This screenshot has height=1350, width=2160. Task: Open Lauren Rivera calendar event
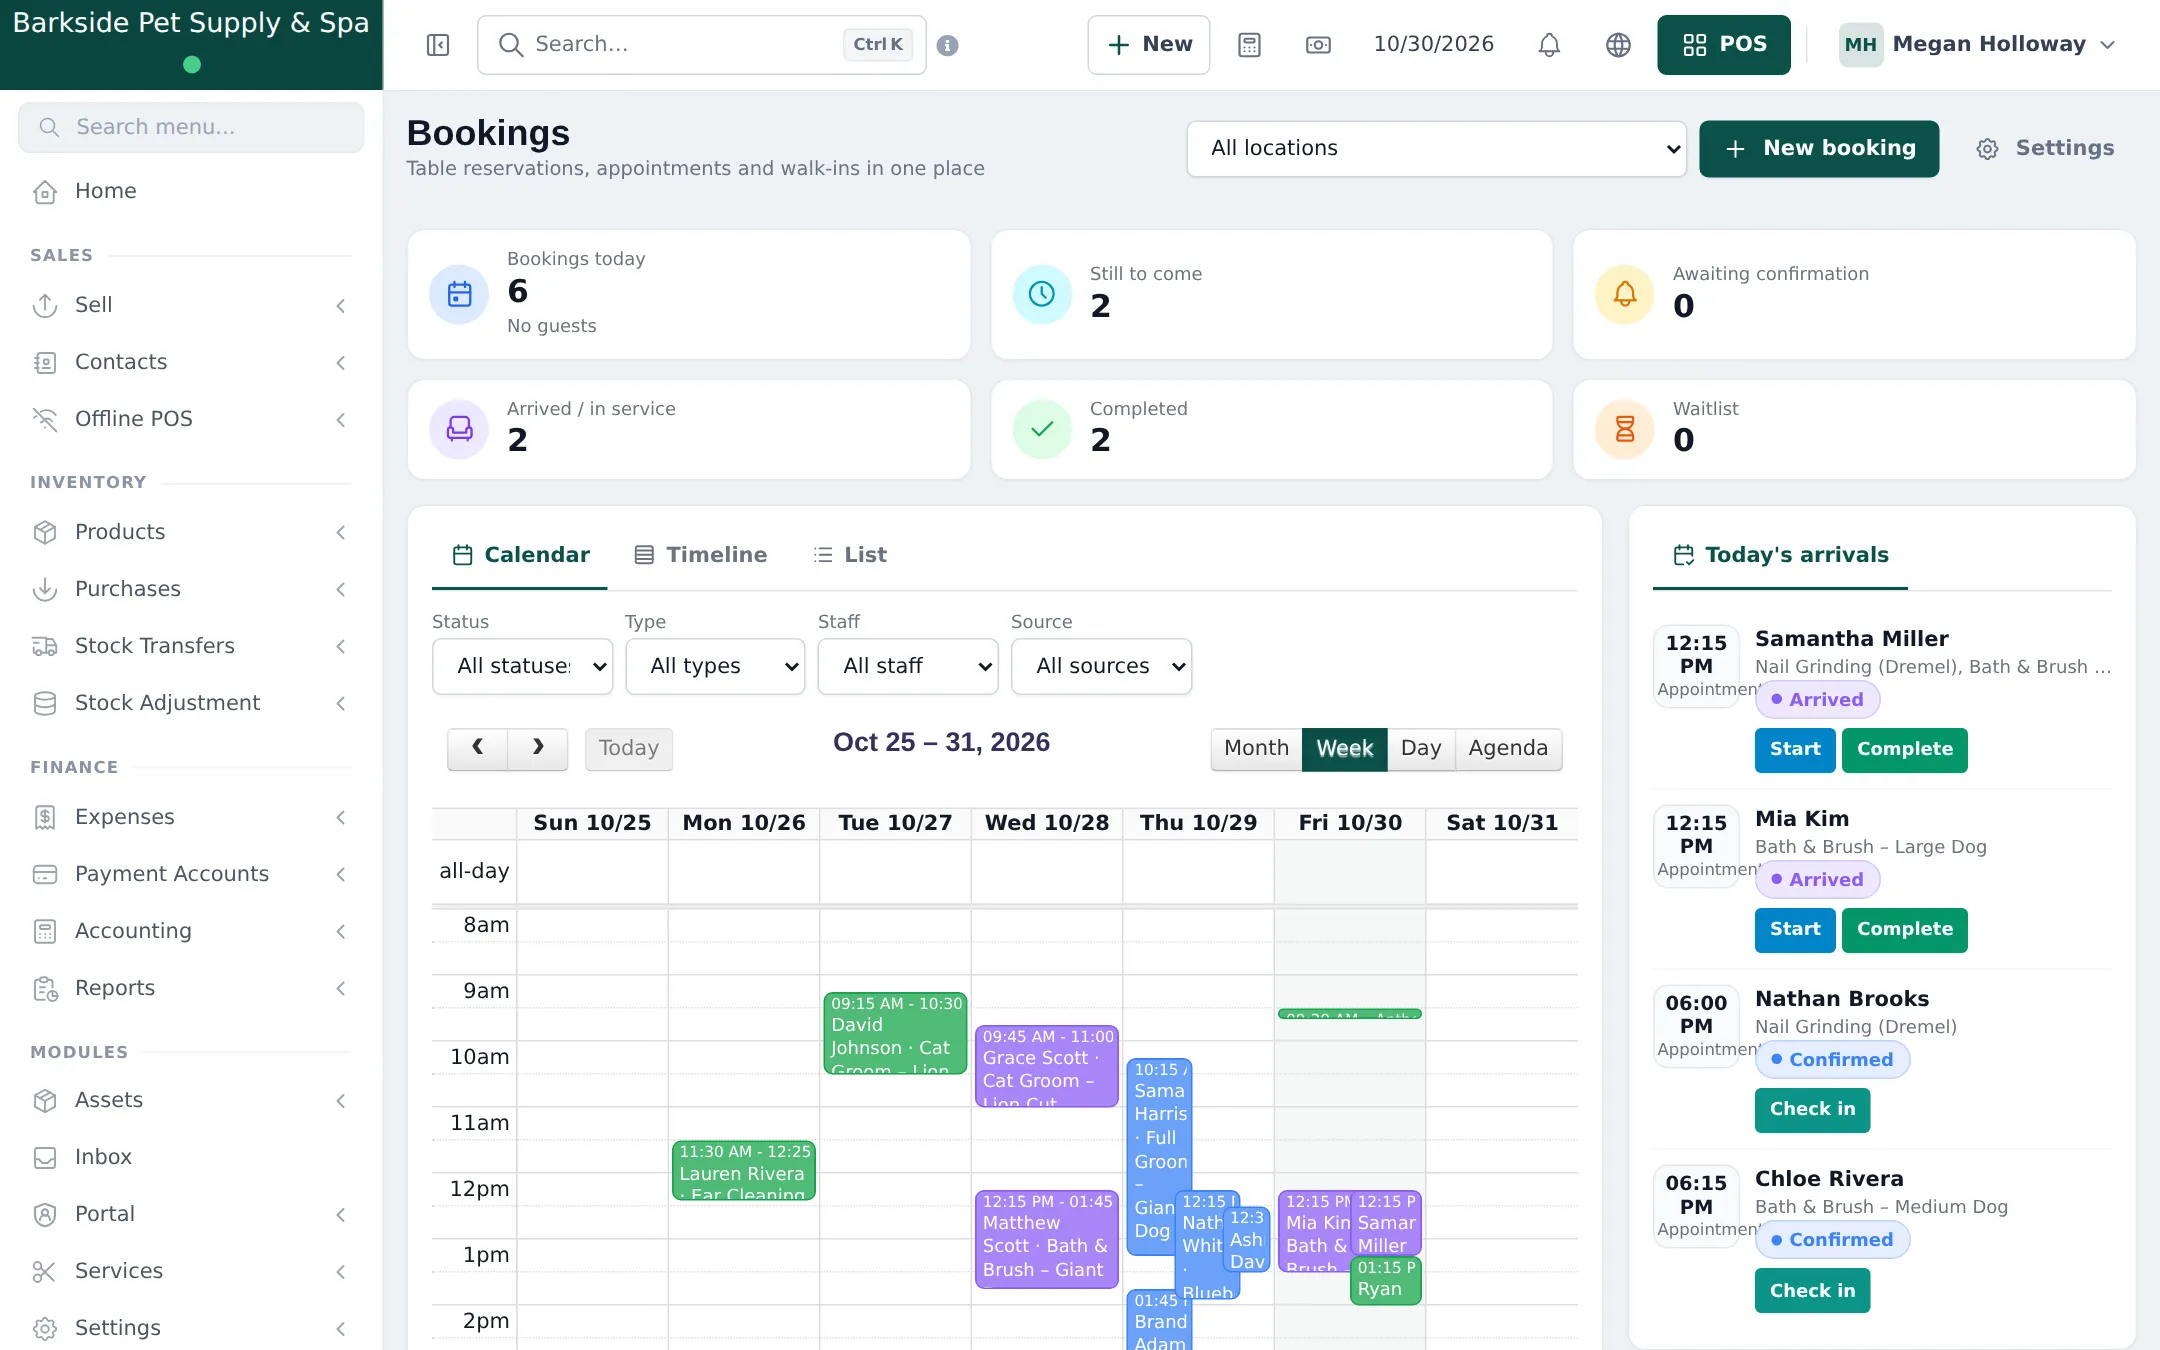(744, 1170)
